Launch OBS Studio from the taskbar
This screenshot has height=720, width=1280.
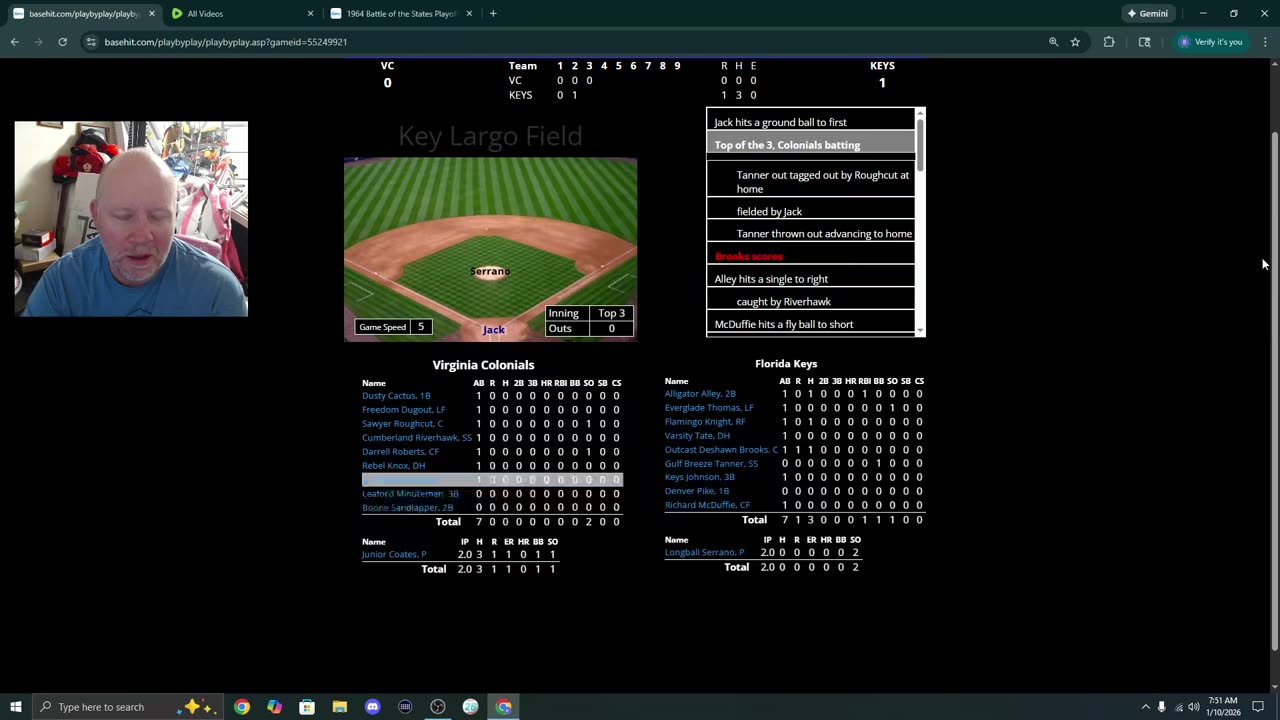tap(438, 707)
